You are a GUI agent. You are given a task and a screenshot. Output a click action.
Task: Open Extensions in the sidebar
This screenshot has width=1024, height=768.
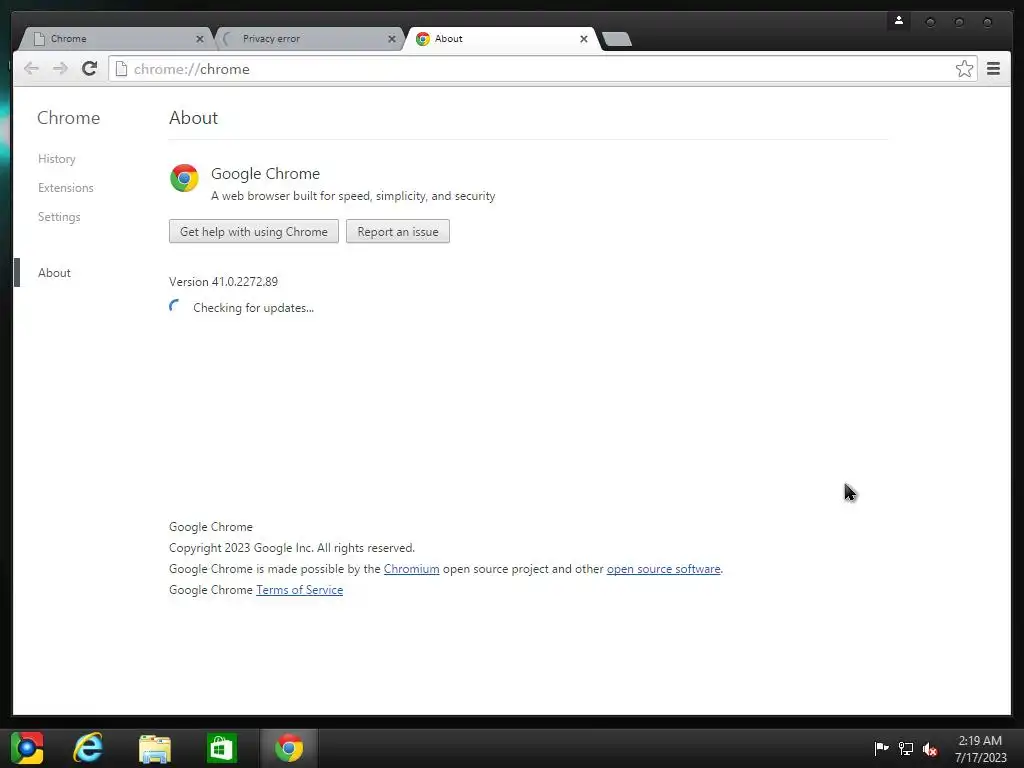[65, 187]
